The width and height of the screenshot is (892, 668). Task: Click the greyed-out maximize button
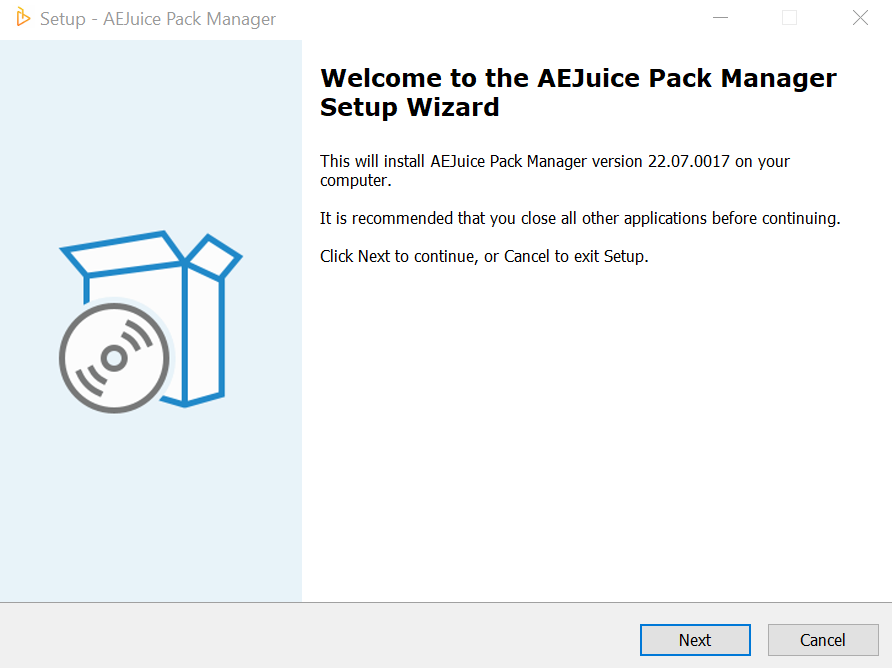click(x=790, y=18)
